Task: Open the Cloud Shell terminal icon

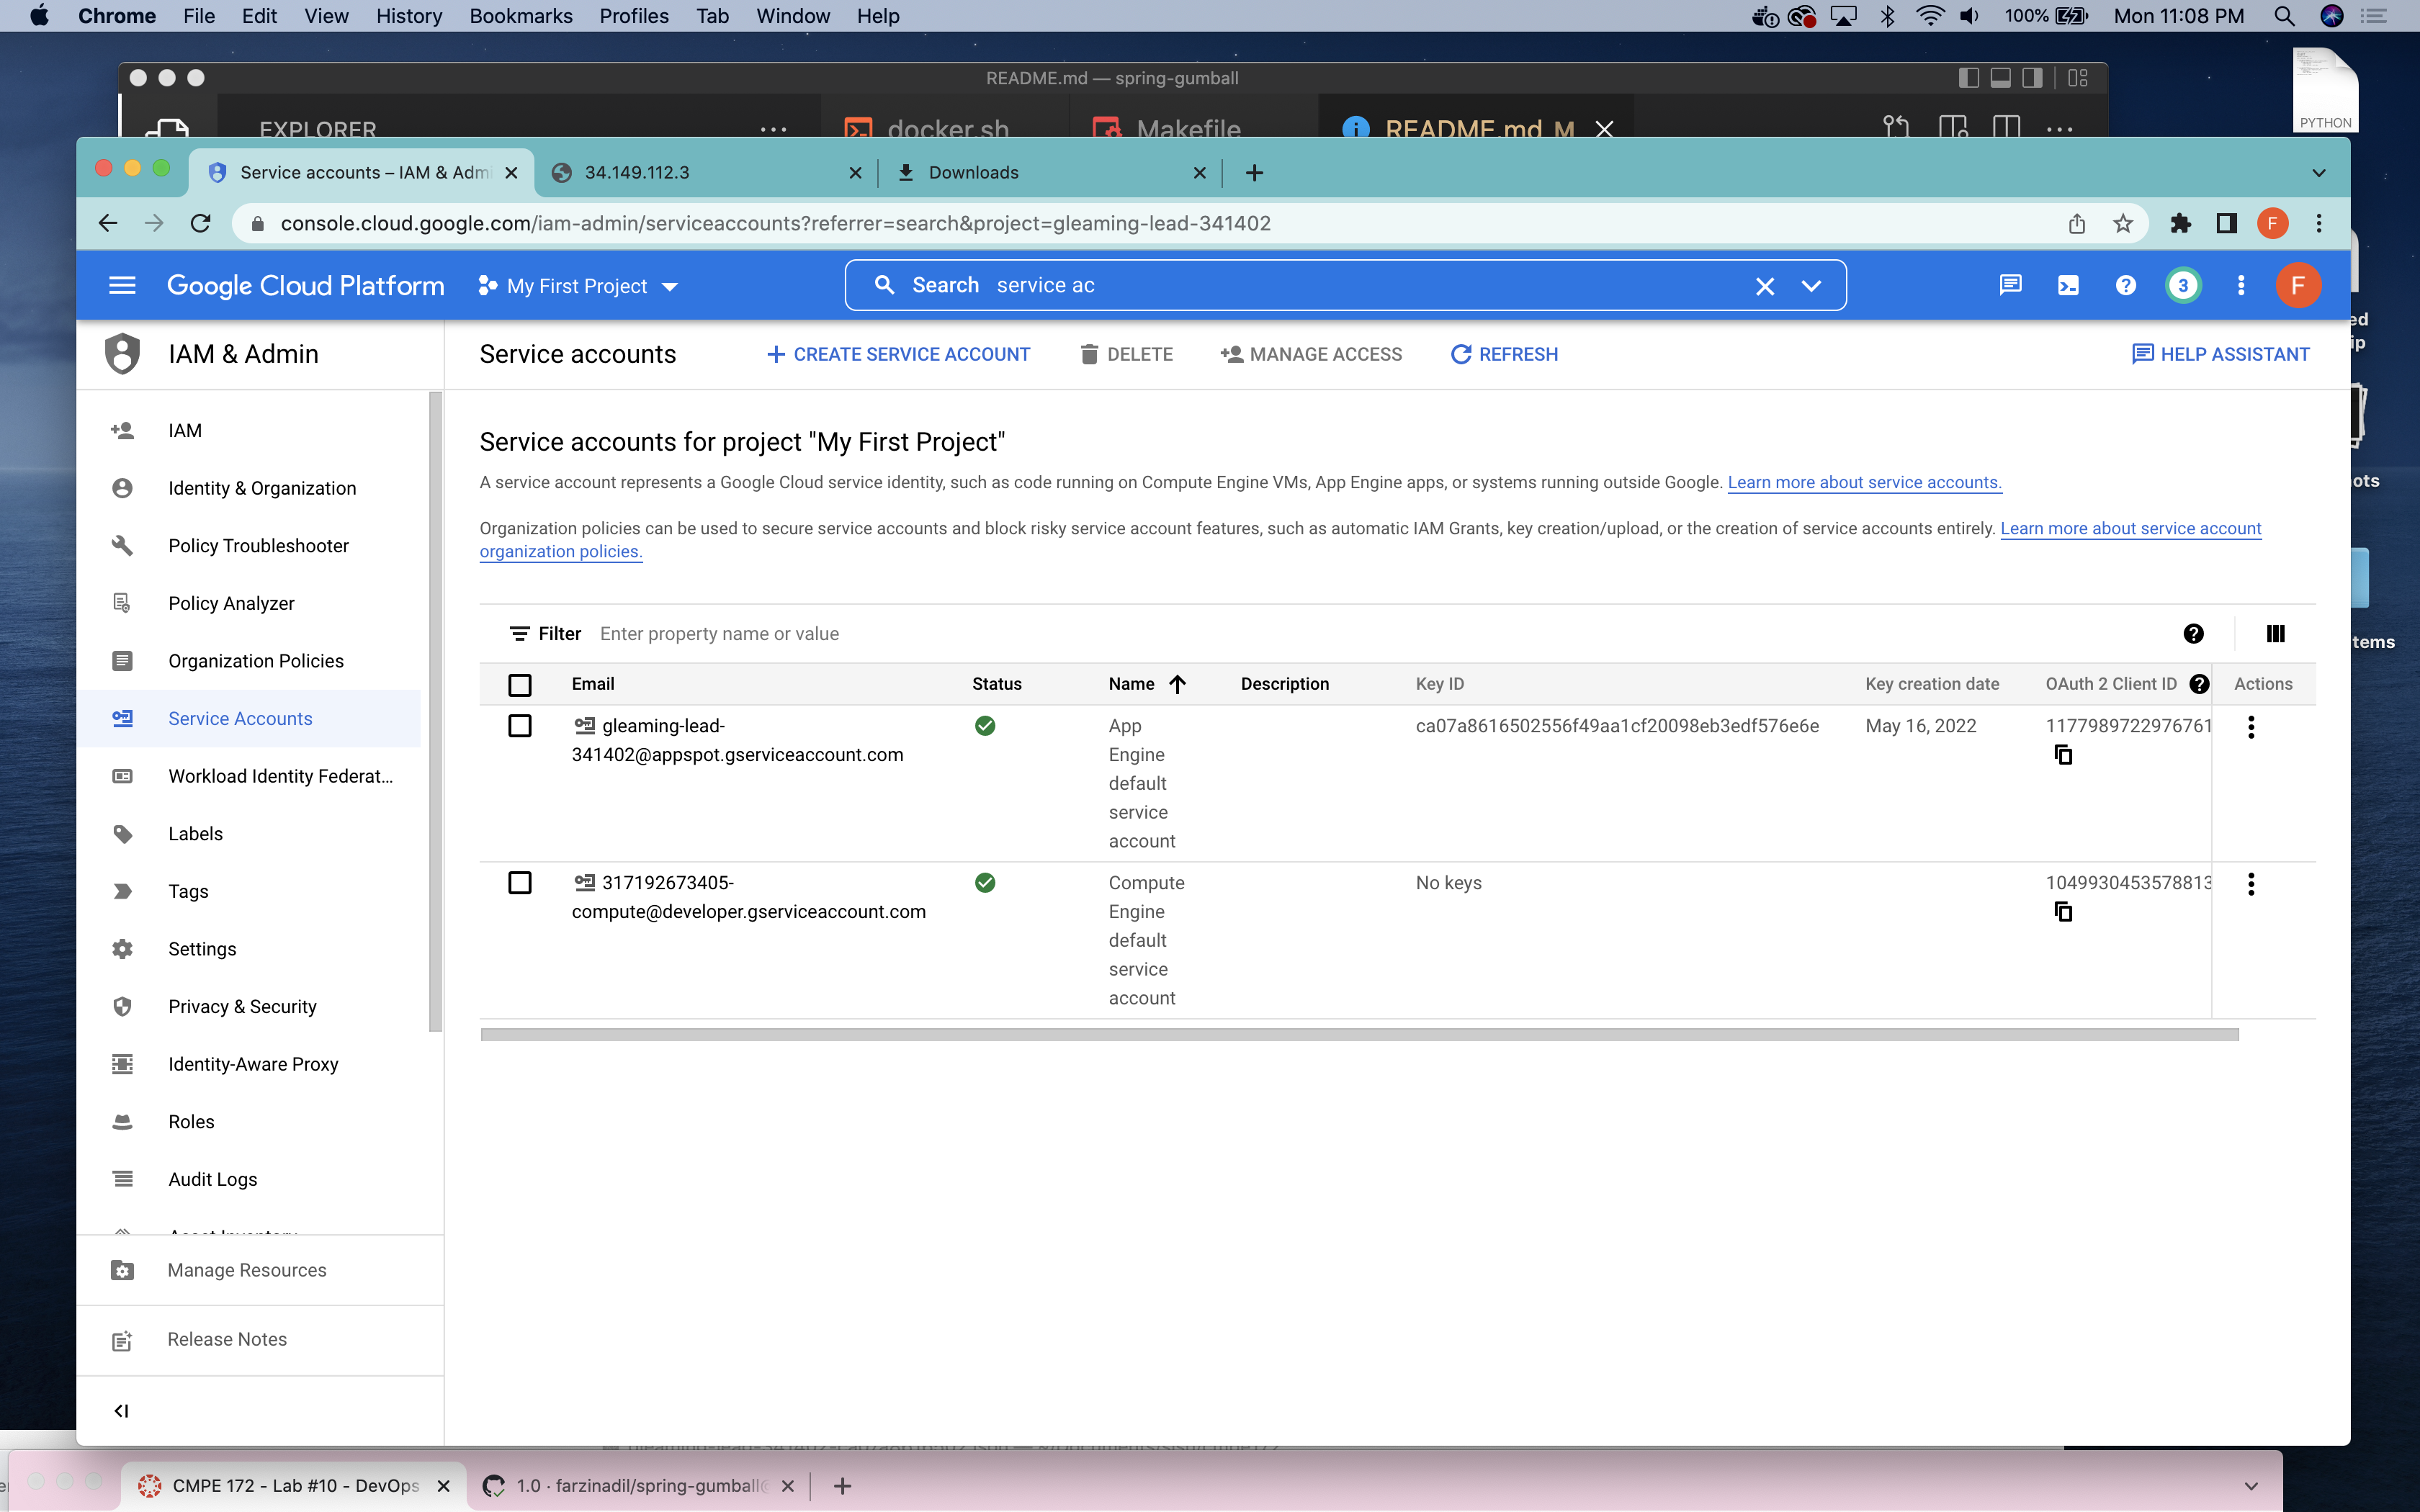Action: [2068, 286]
